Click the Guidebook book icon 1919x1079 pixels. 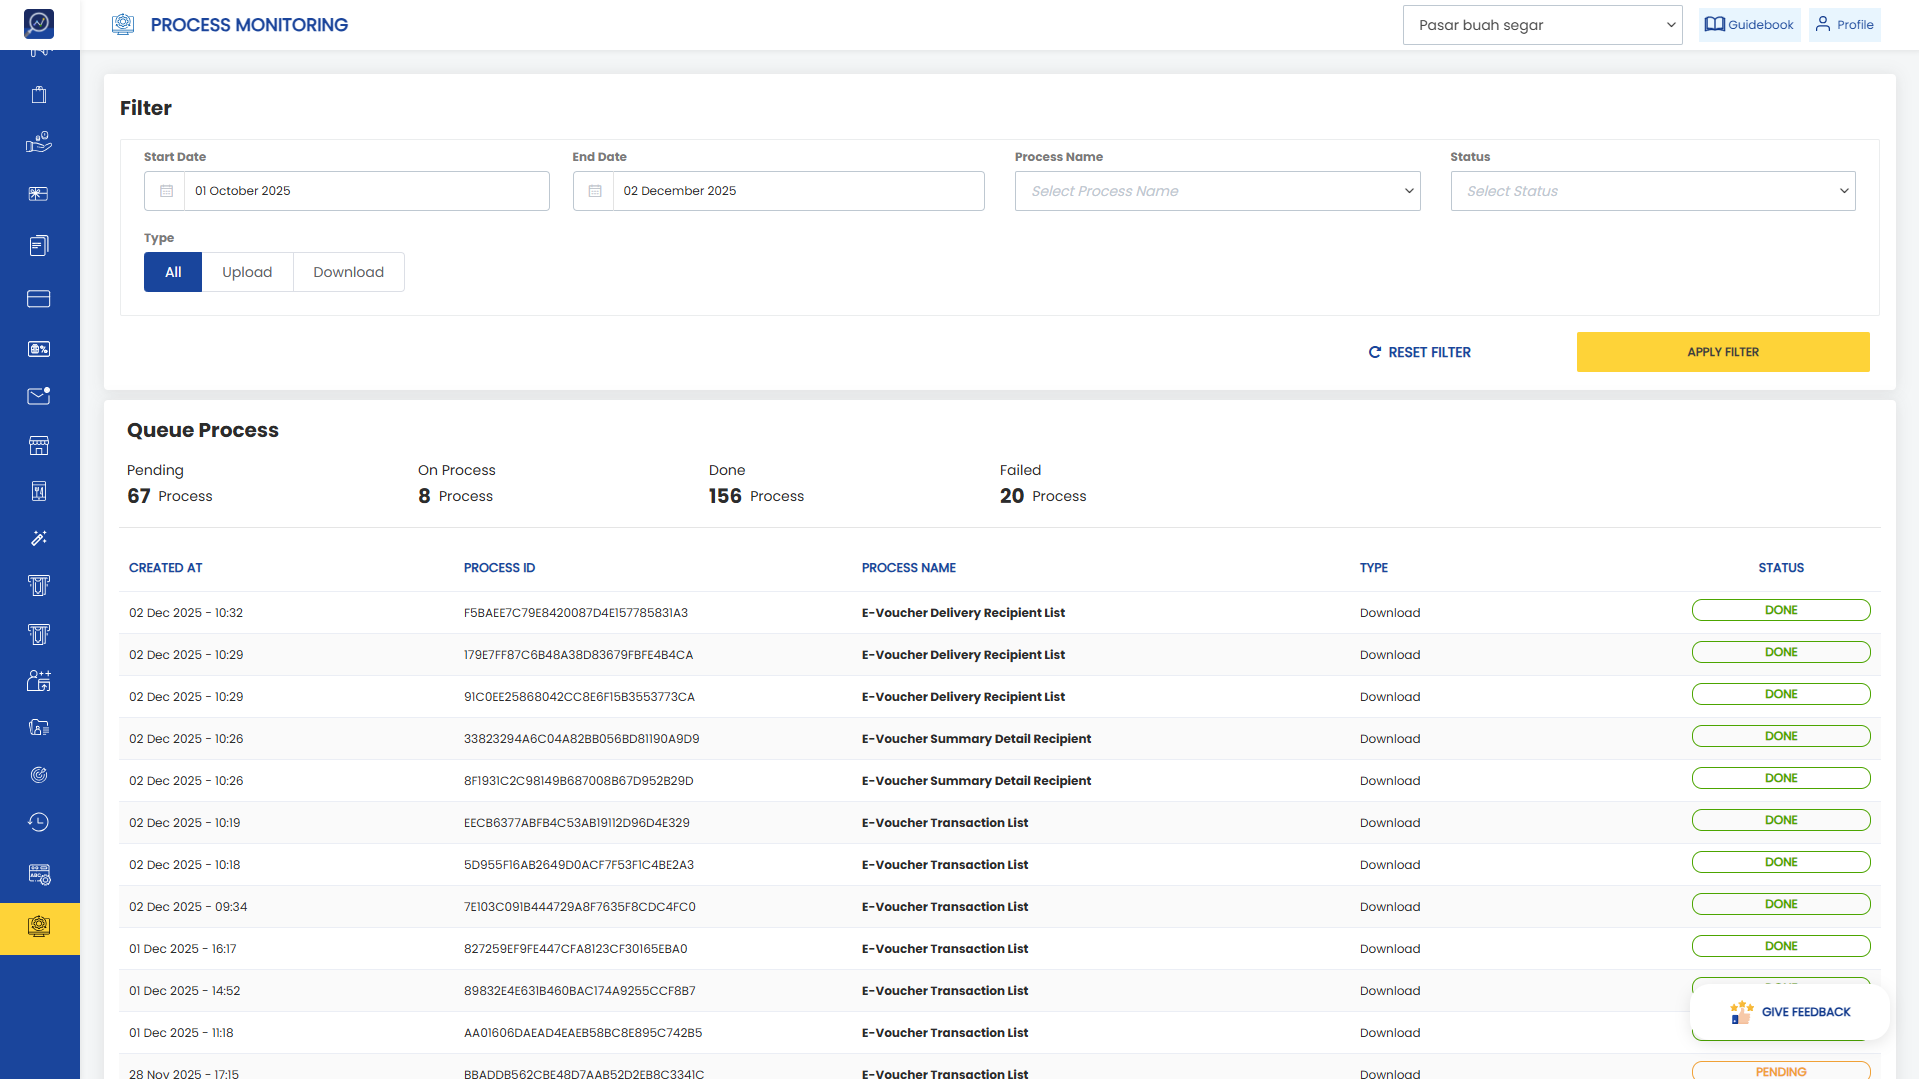coord(1715,24)
